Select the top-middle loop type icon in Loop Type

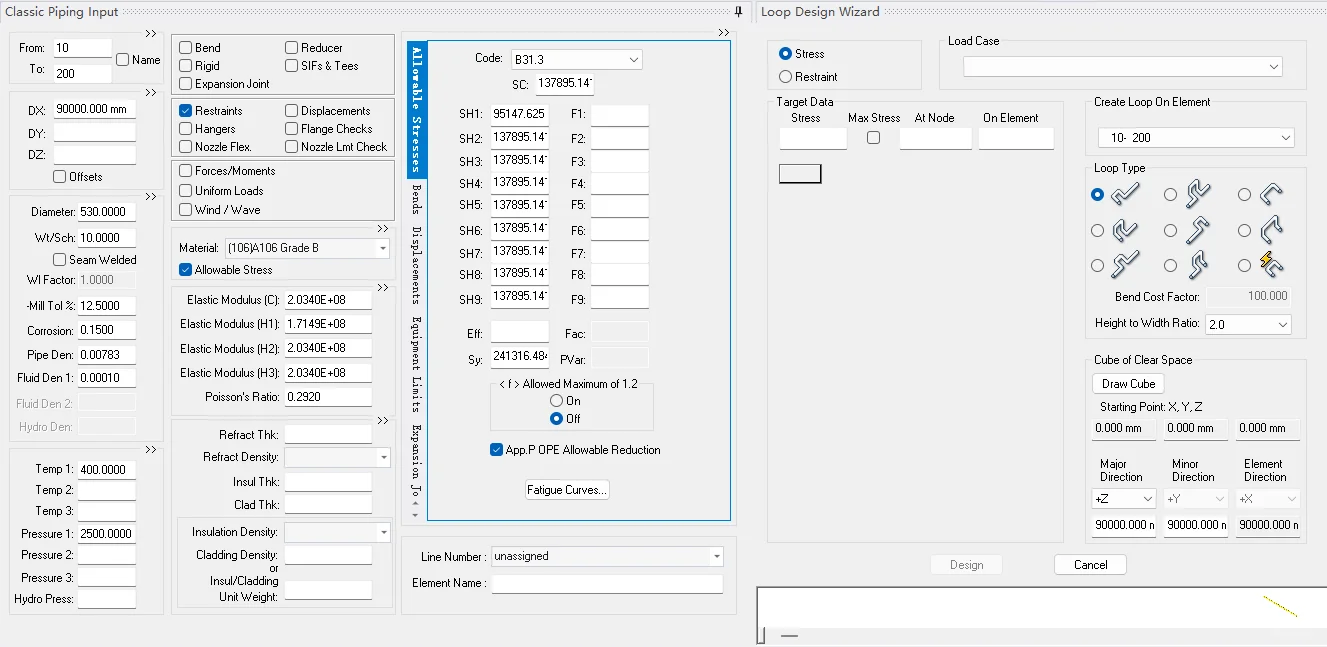coord(1197,195)
